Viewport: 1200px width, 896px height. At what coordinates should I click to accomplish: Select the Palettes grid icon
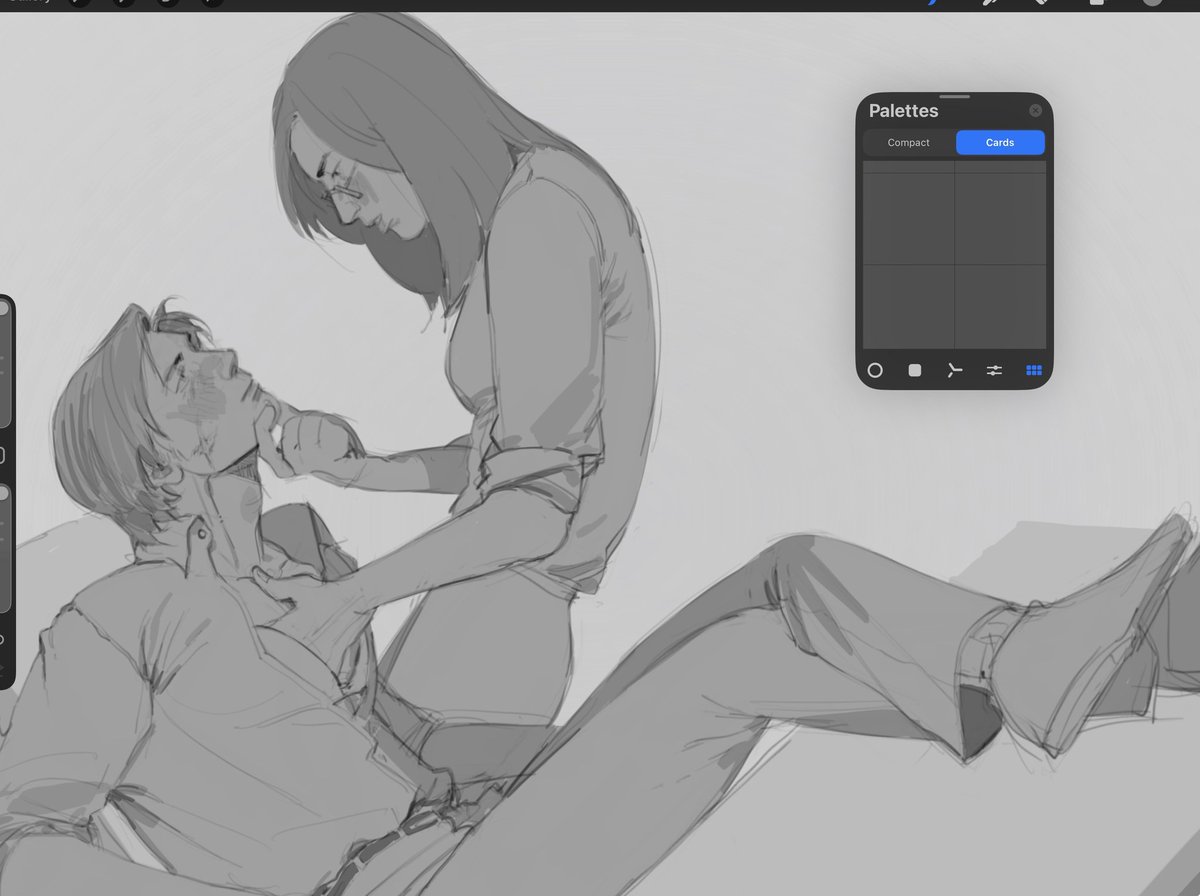point(1034,370)
